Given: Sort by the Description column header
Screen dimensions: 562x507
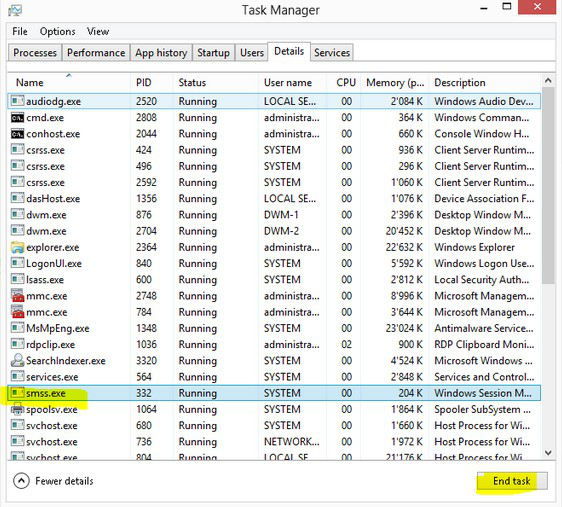Looking at the screenshot, I should click(x=485, y=82).
